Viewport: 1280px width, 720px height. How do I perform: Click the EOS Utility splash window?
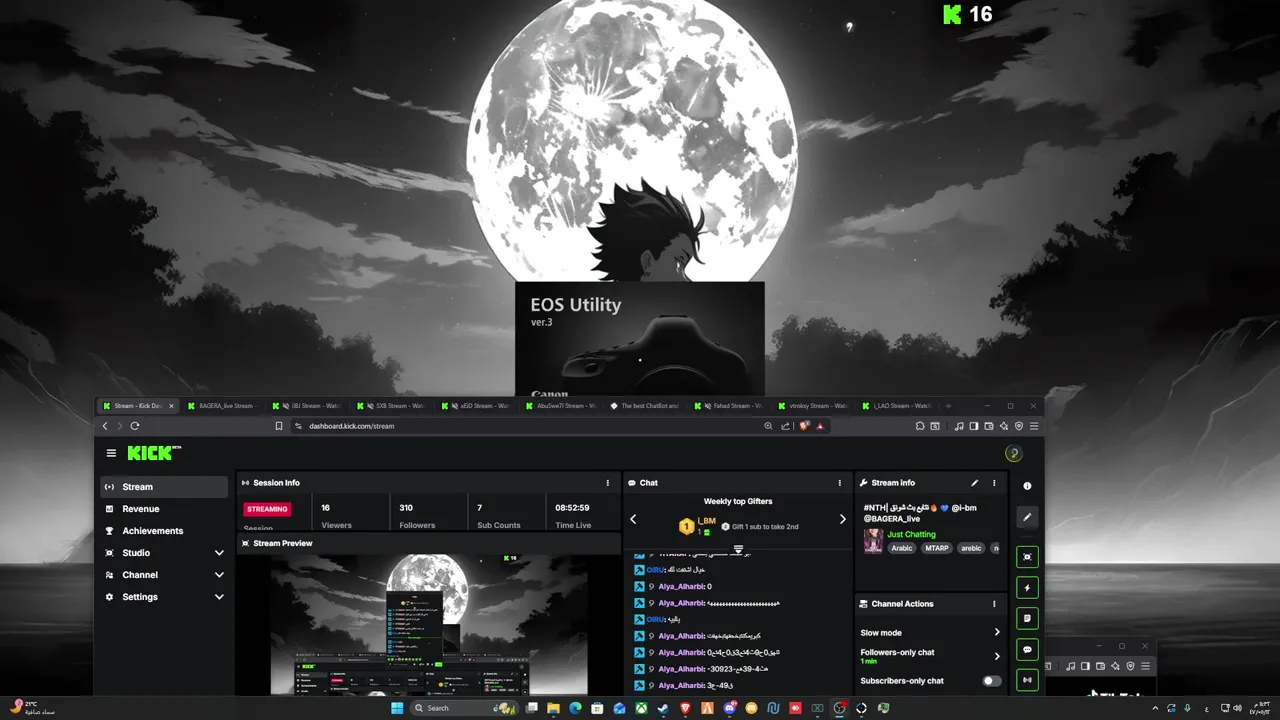coord(640,338)
